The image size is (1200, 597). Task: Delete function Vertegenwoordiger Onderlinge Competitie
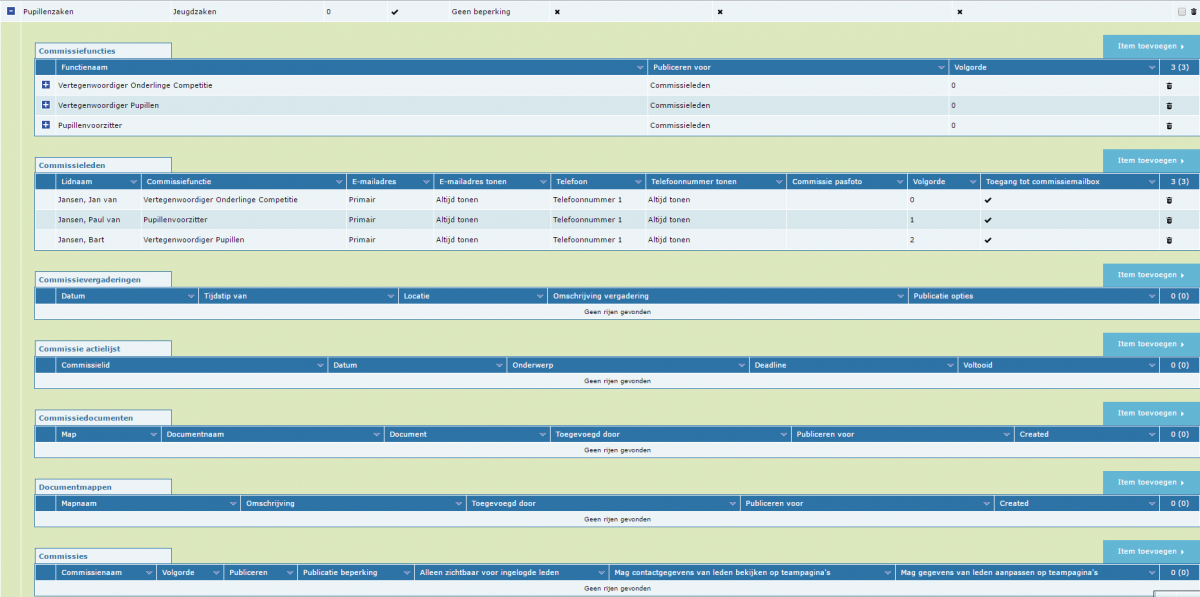tap(1169, 86)
